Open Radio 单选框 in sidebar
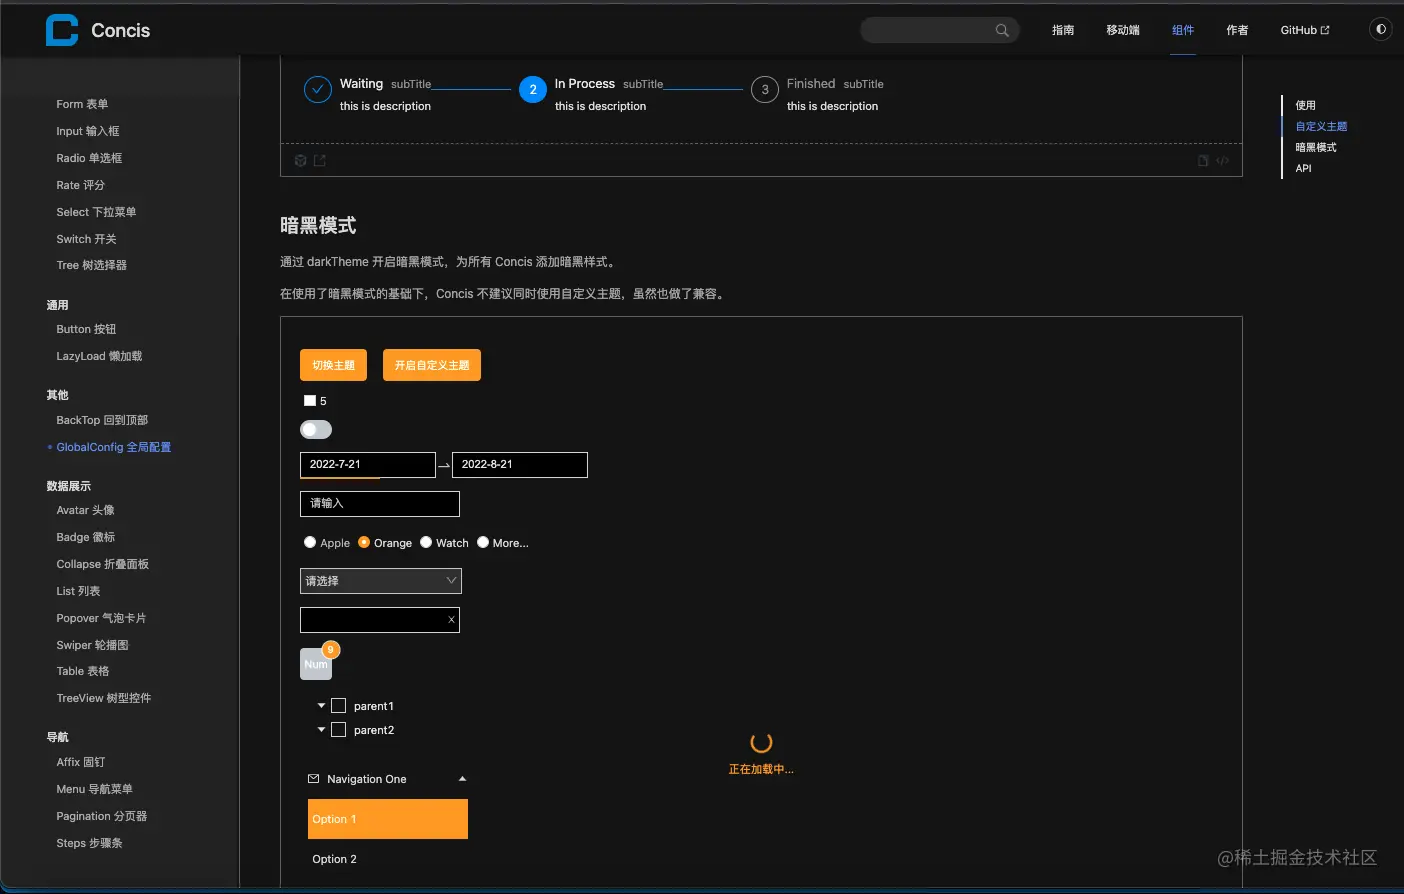The image size is (1404, 894). pos(89,158)
